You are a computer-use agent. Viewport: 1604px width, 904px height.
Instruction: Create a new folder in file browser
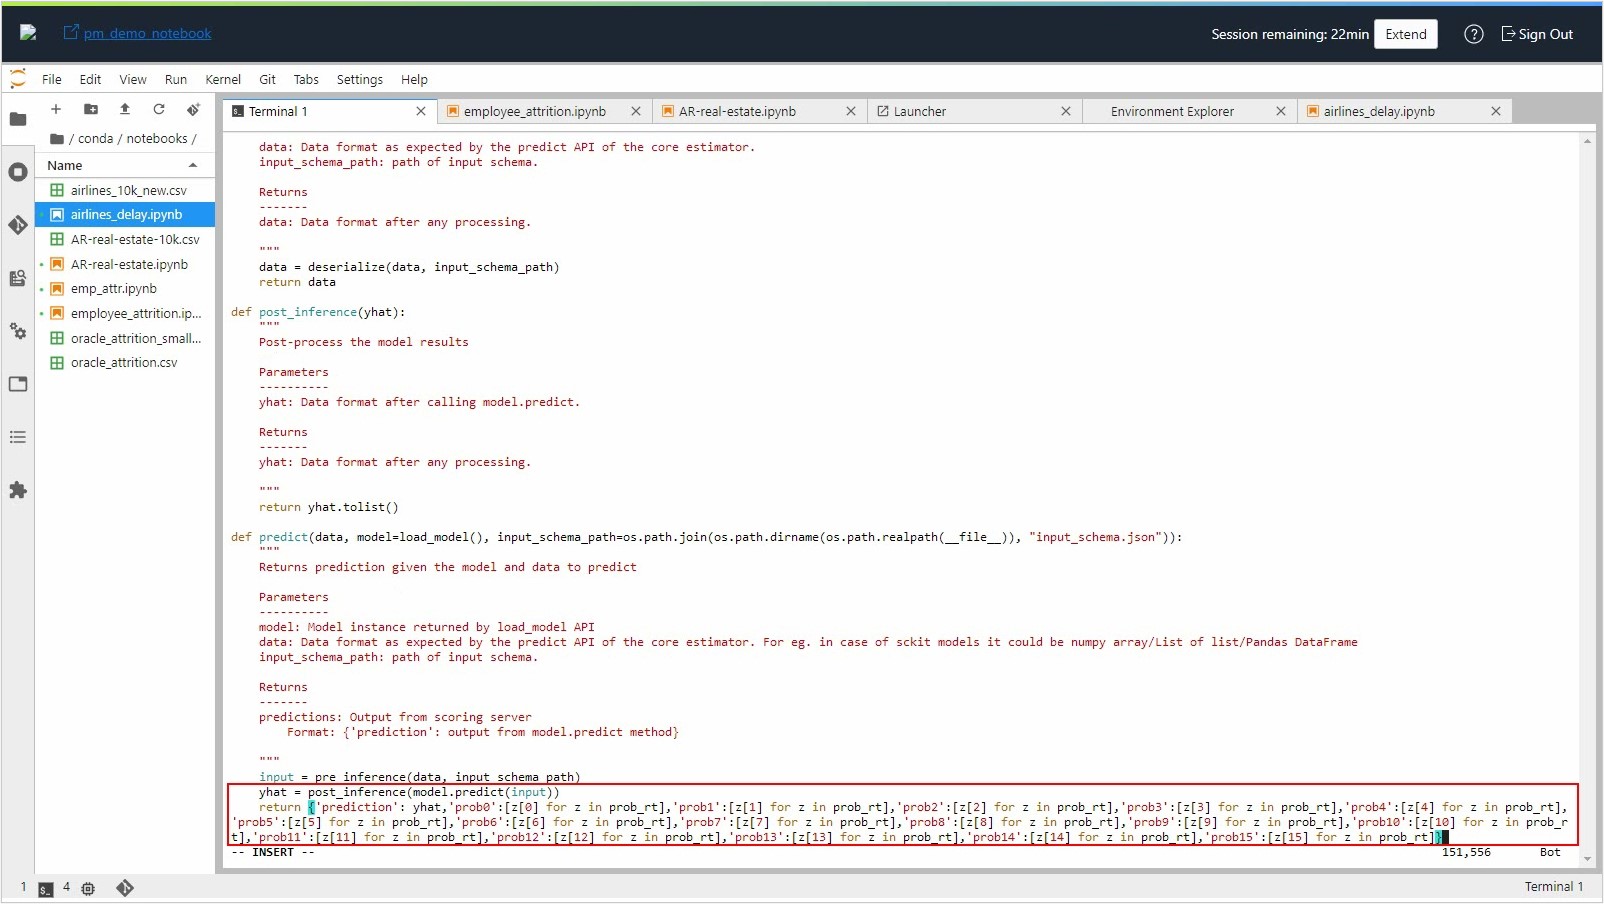click(x=91, y=109)
